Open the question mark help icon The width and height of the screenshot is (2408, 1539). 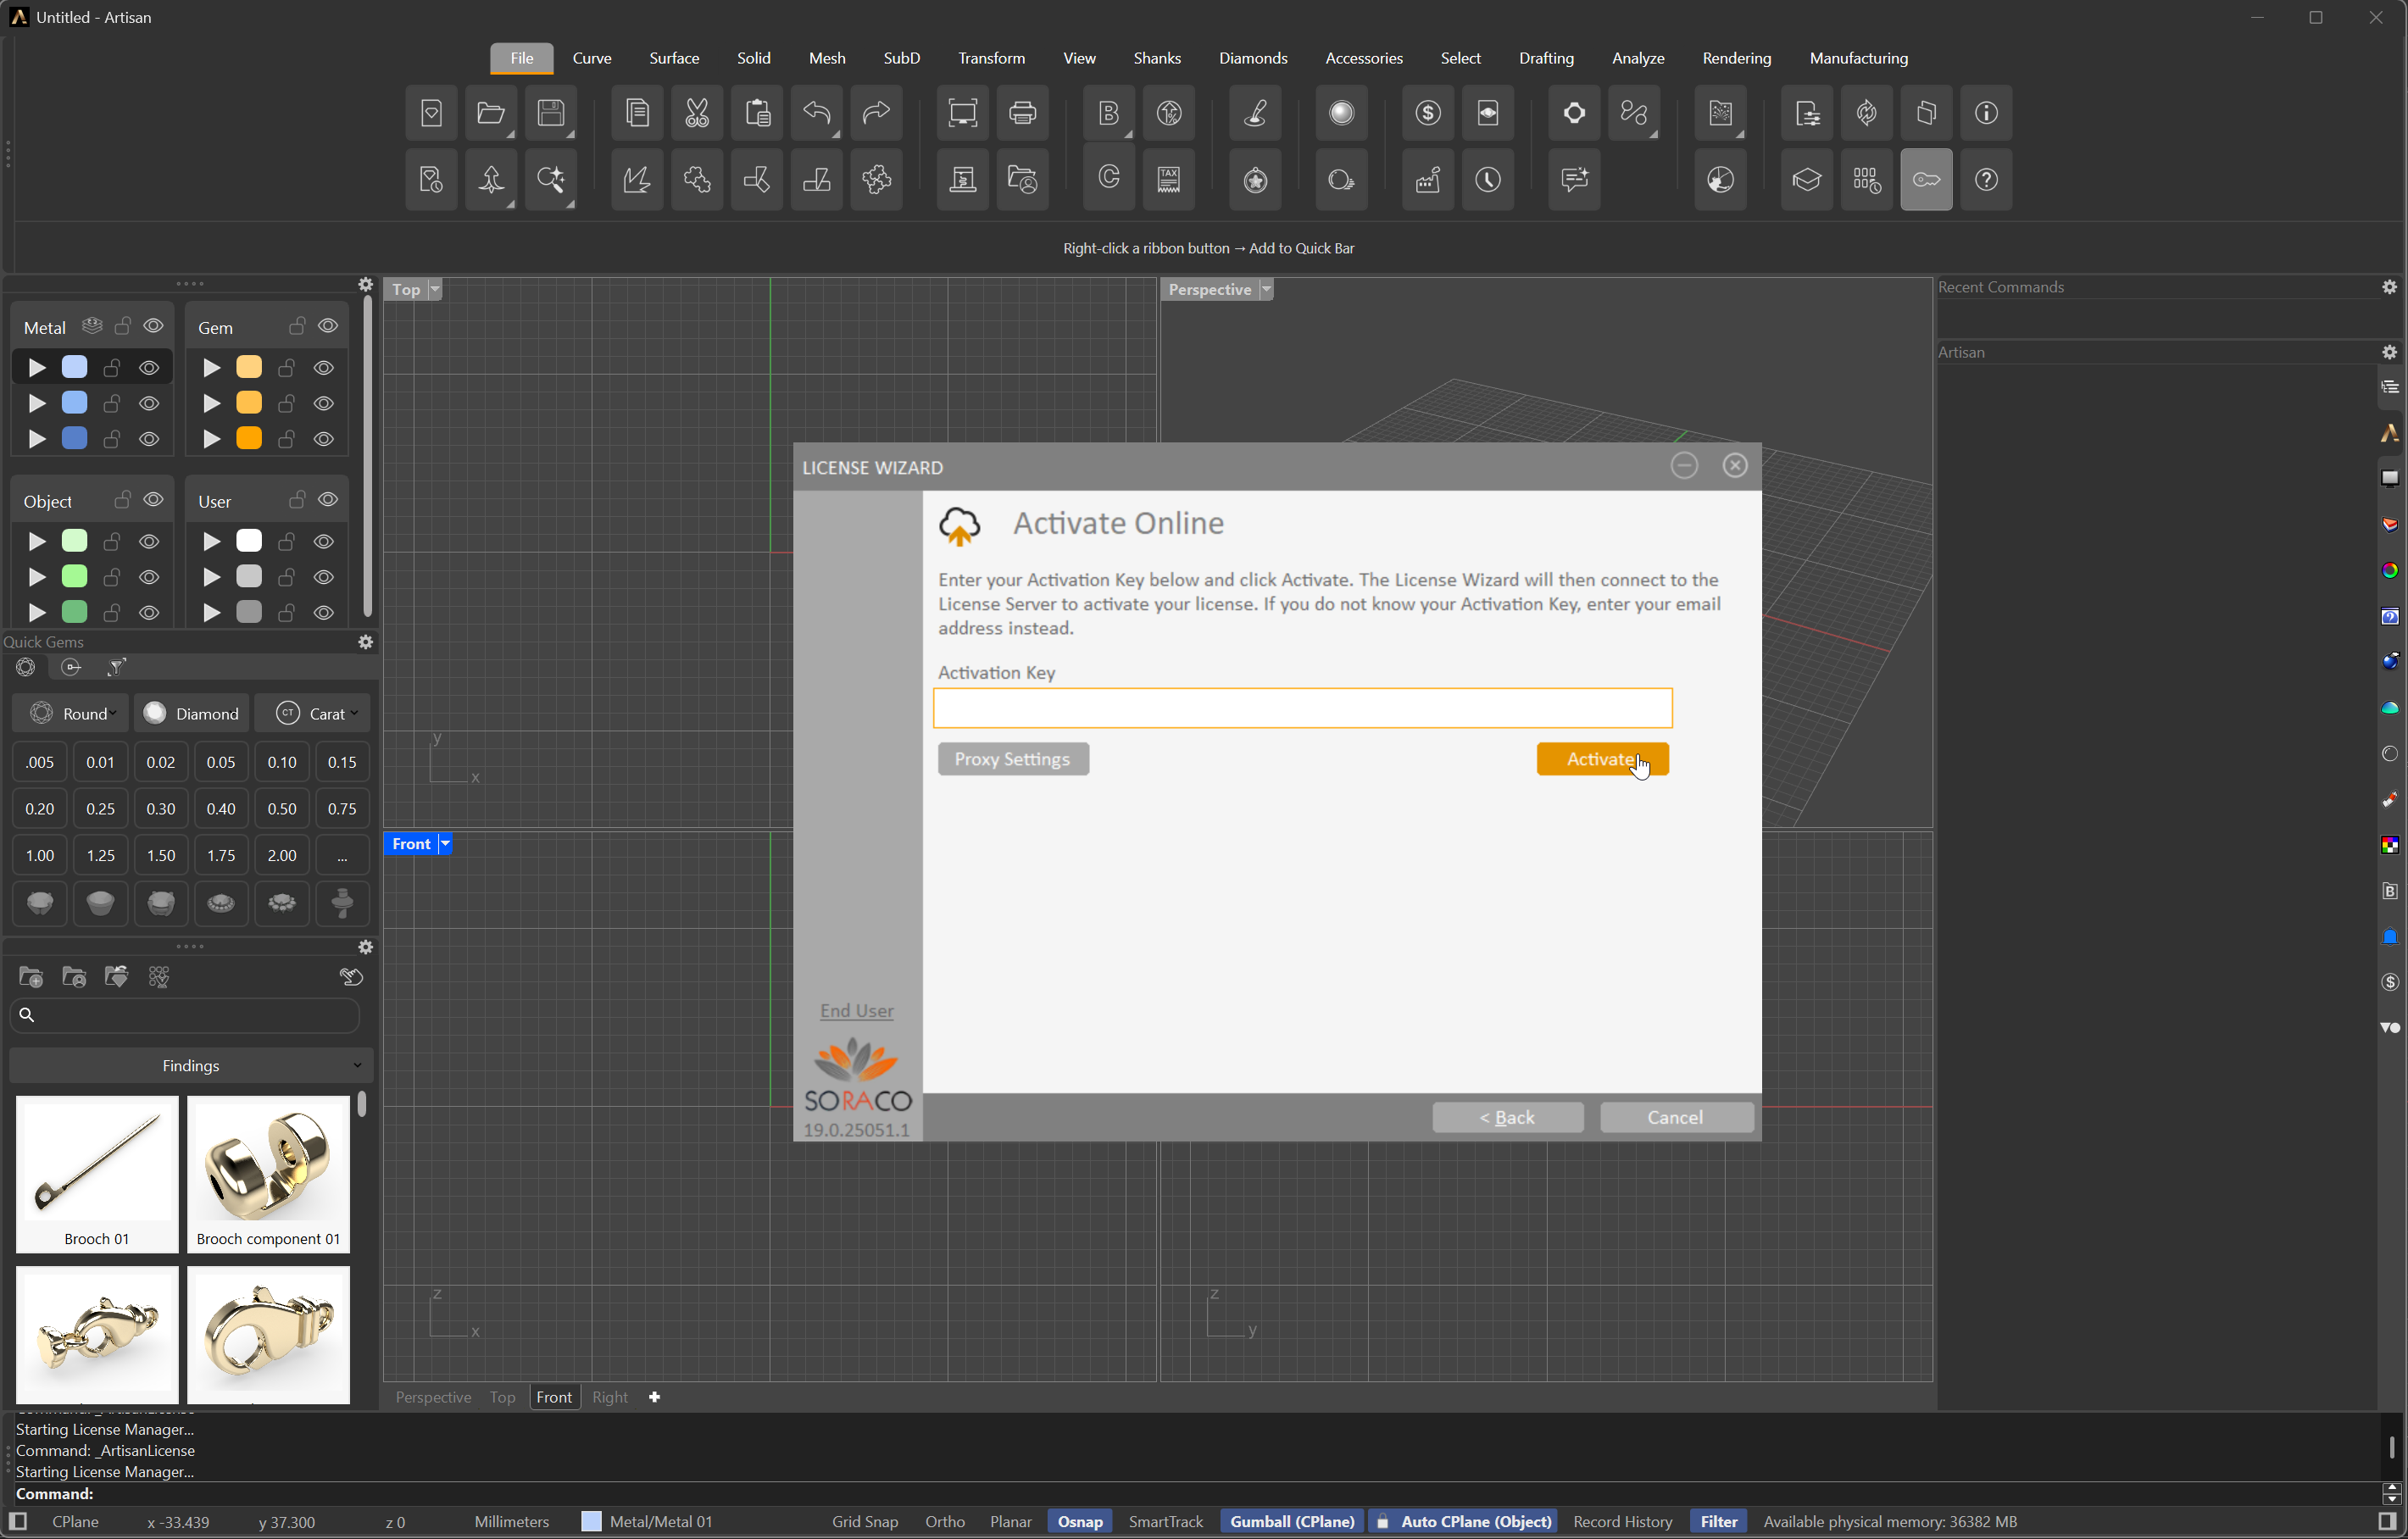click(1987, 180)
